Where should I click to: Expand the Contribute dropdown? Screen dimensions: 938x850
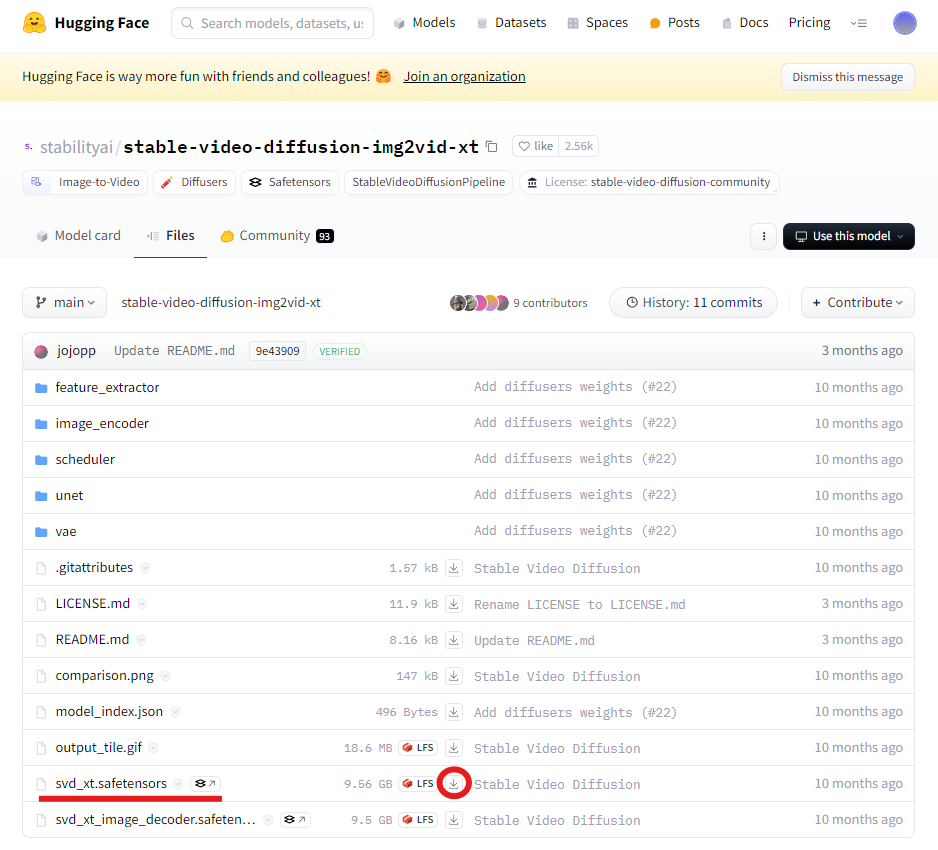[858, 303]
